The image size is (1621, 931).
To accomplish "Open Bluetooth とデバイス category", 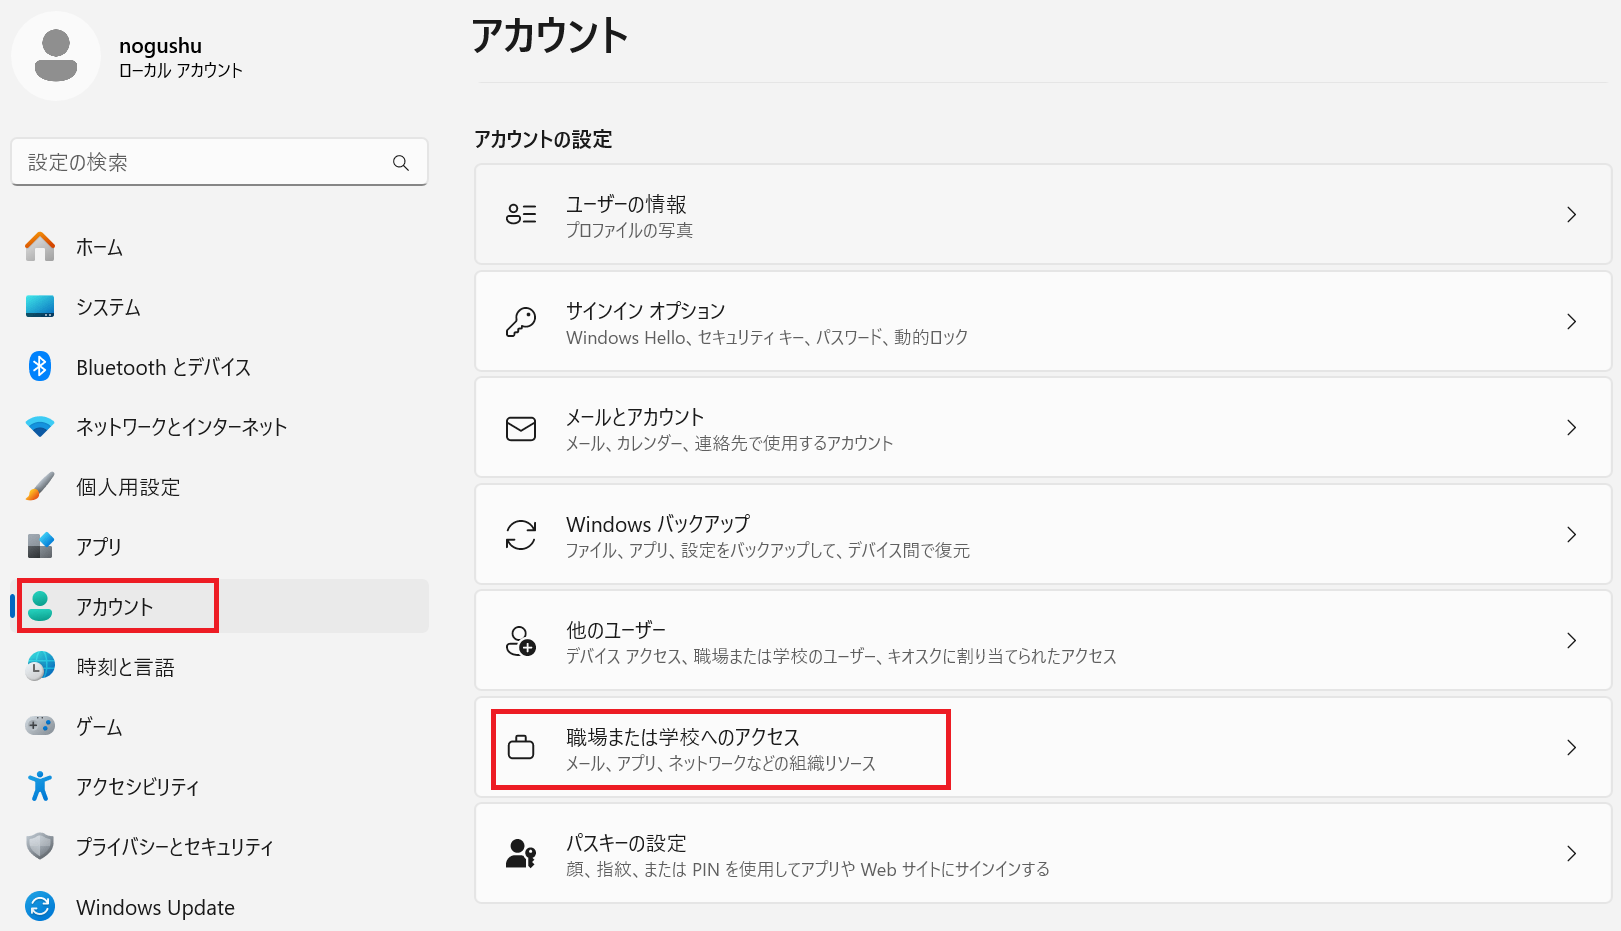I will pos(220,366).
